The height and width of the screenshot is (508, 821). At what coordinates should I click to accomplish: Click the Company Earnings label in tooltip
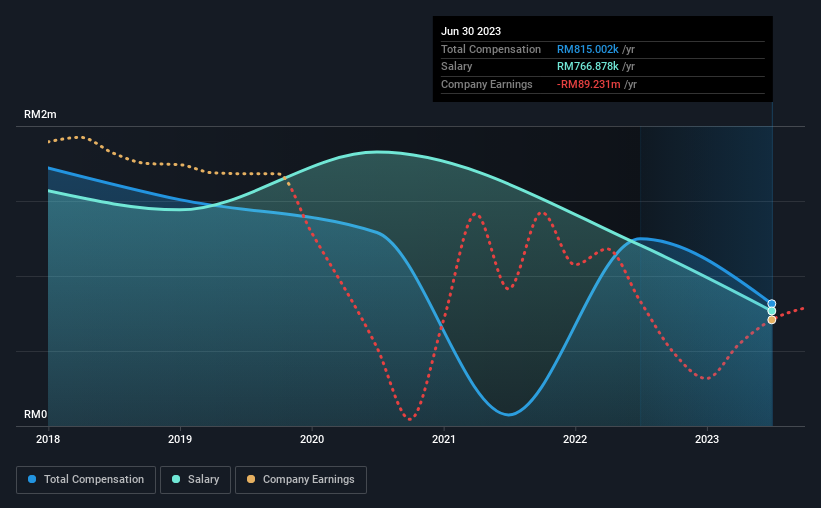(x=486, y=84)
